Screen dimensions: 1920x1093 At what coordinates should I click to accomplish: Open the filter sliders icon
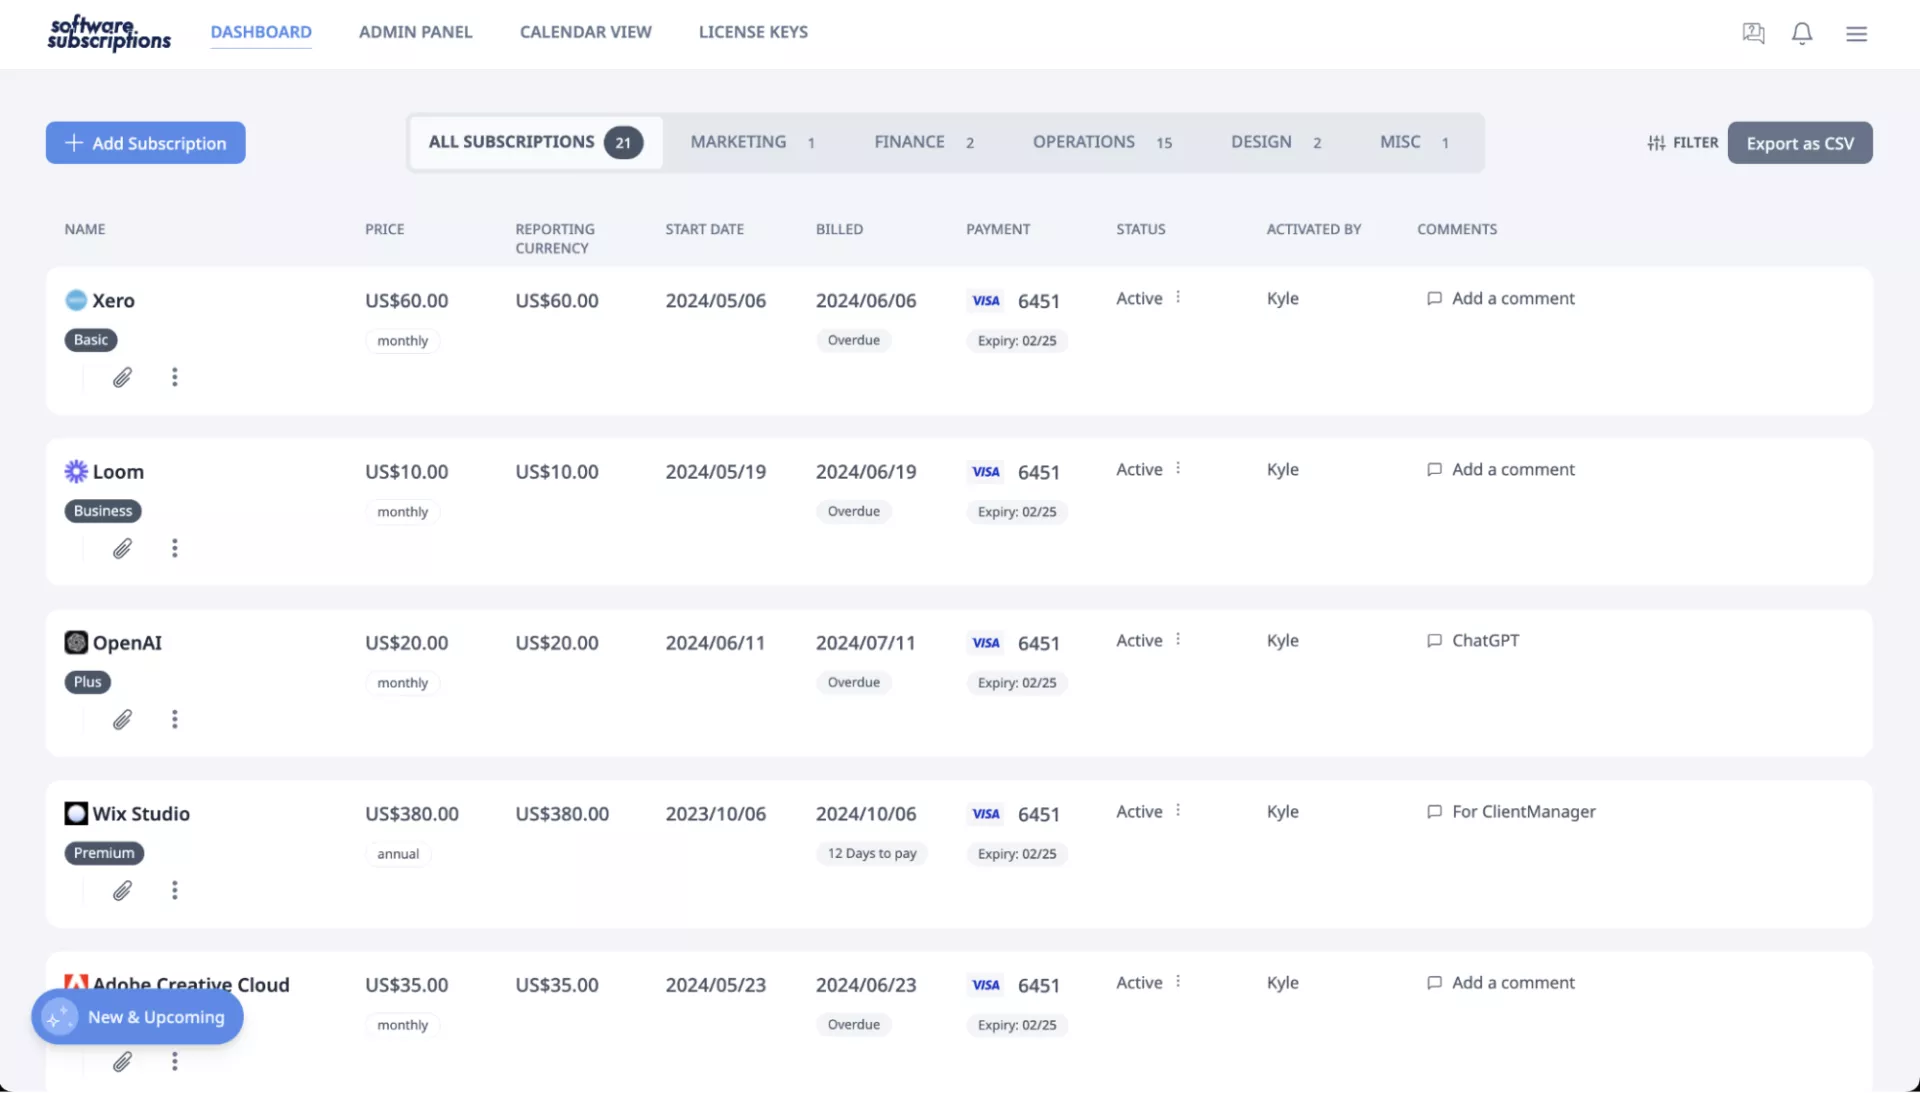coord(1656,143)
